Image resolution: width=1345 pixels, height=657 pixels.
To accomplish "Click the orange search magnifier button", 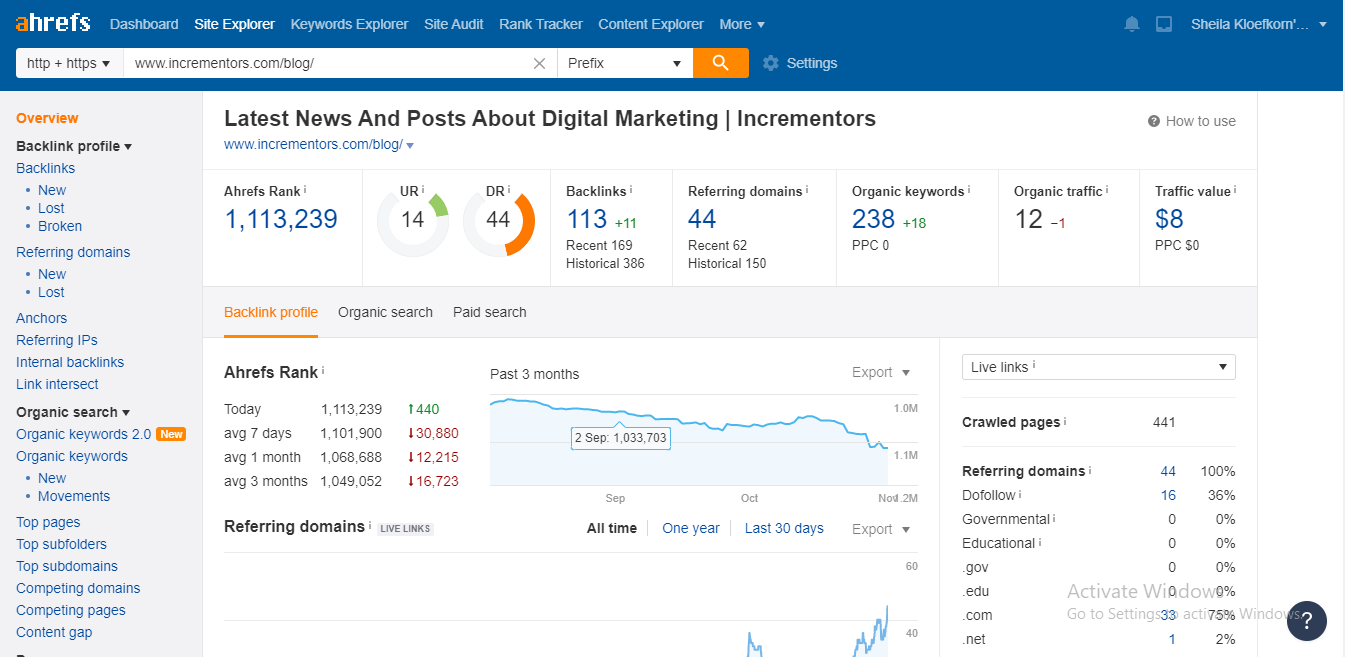I will tap(721, 63).
